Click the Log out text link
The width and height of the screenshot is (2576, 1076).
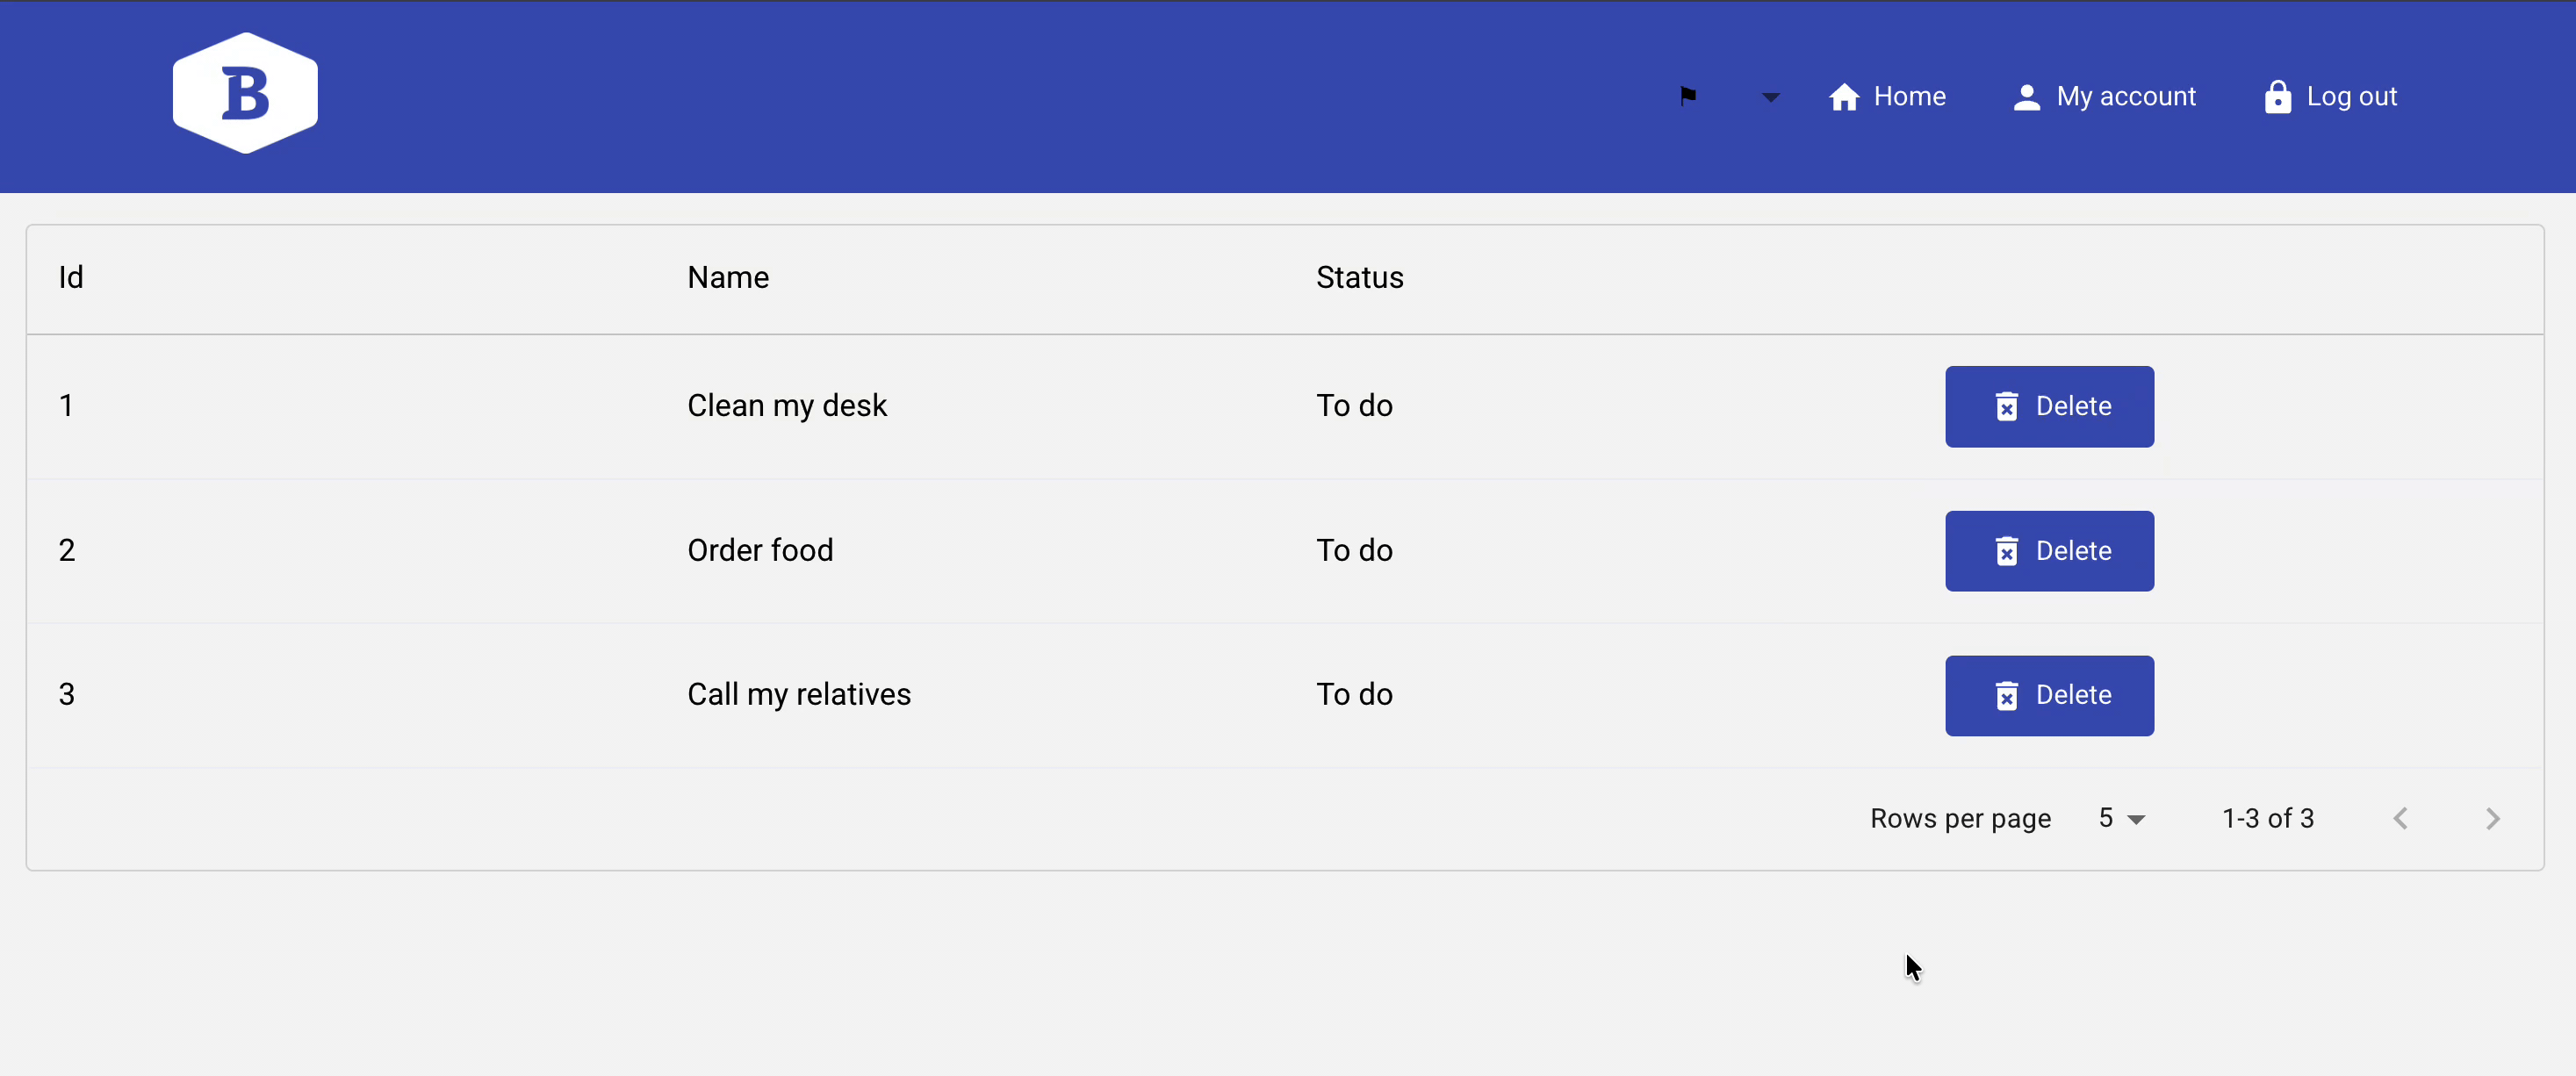point(2351,96)
